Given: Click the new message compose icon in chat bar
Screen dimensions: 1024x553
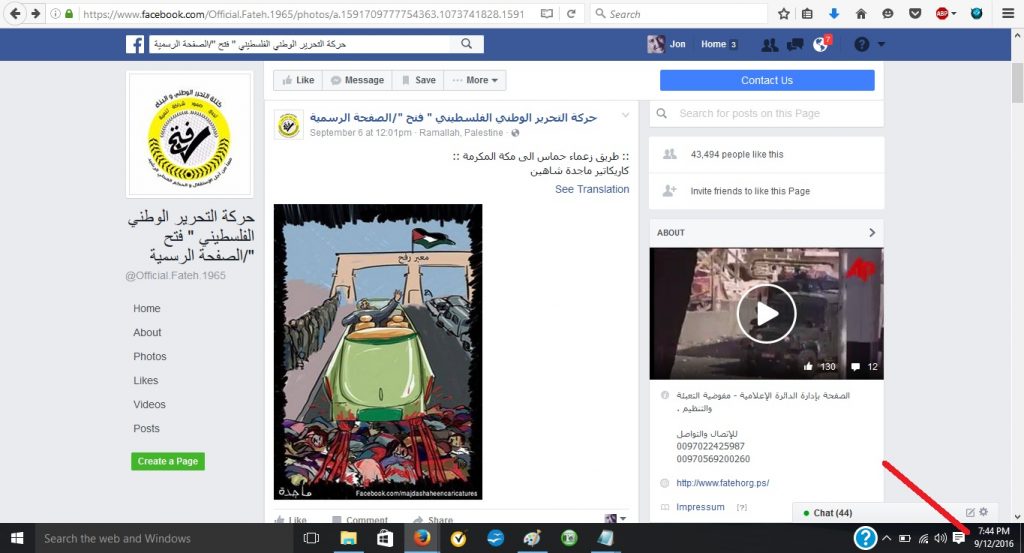Looking at the screenshot, I should (970, 513).
